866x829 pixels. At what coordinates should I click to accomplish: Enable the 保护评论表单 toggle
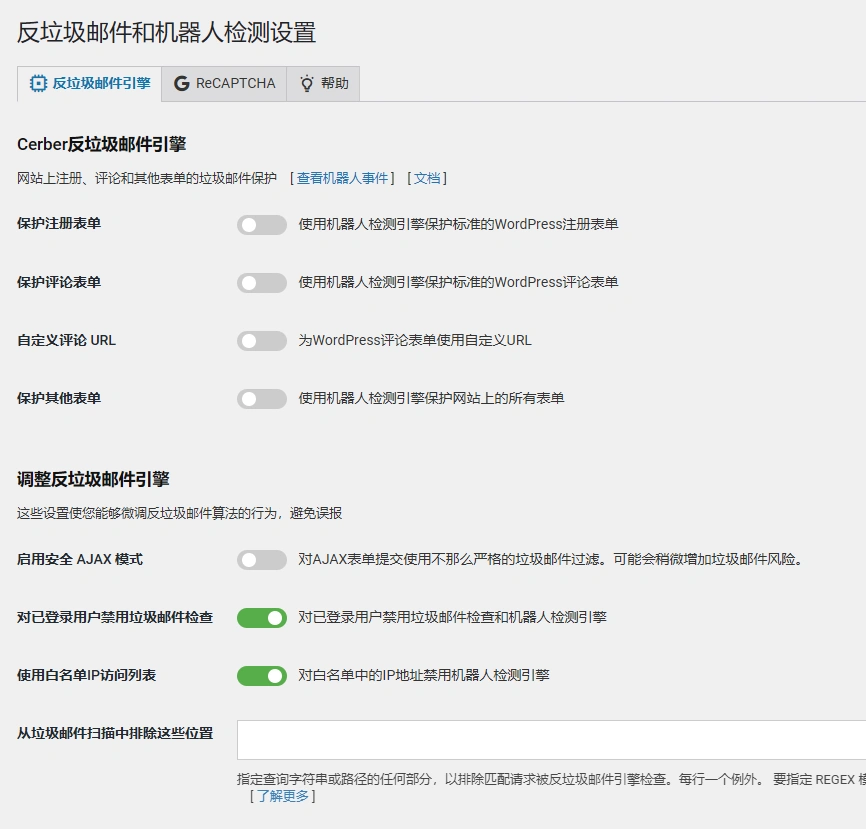(261, 282)
